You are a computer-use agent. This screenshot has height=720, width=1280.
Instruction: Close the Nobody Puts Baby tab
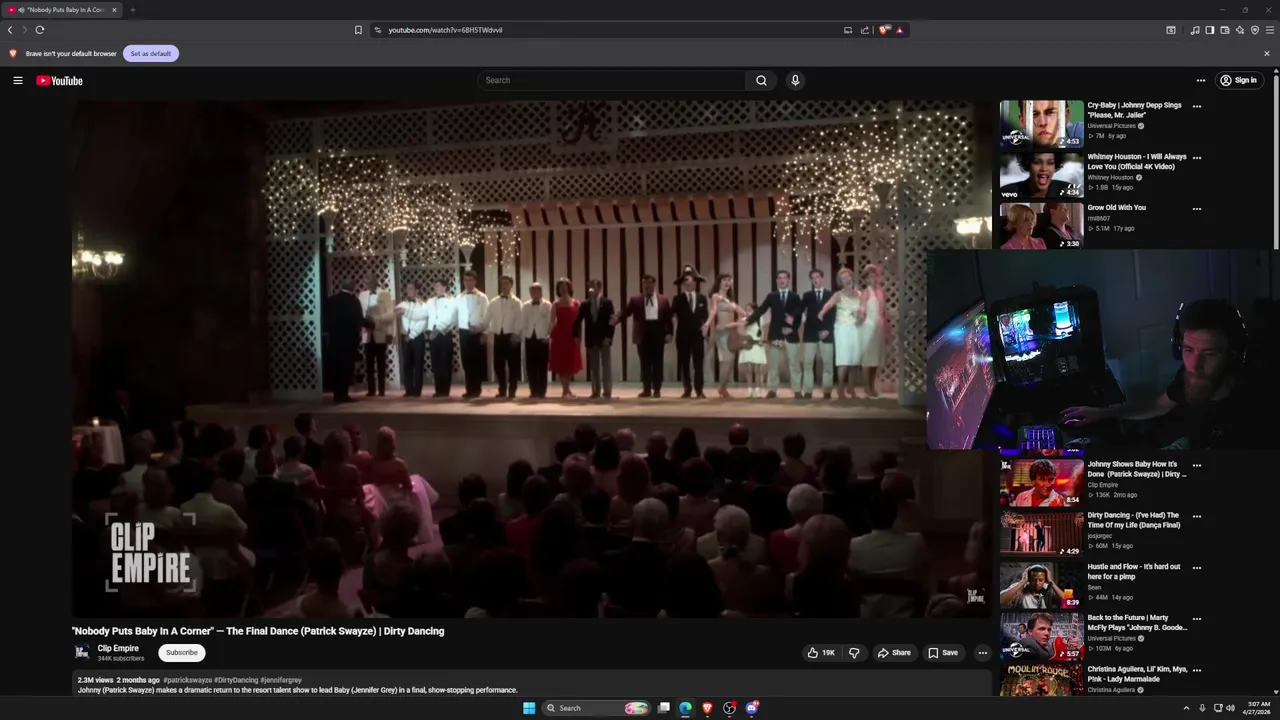pyautogui.click(x=114, y=10)
